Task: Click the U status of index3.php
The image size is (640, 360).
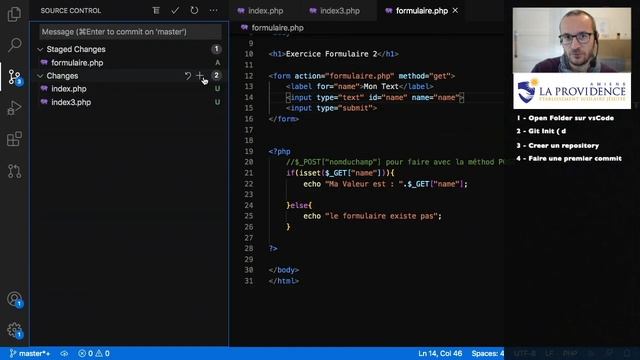Action: 218,102
